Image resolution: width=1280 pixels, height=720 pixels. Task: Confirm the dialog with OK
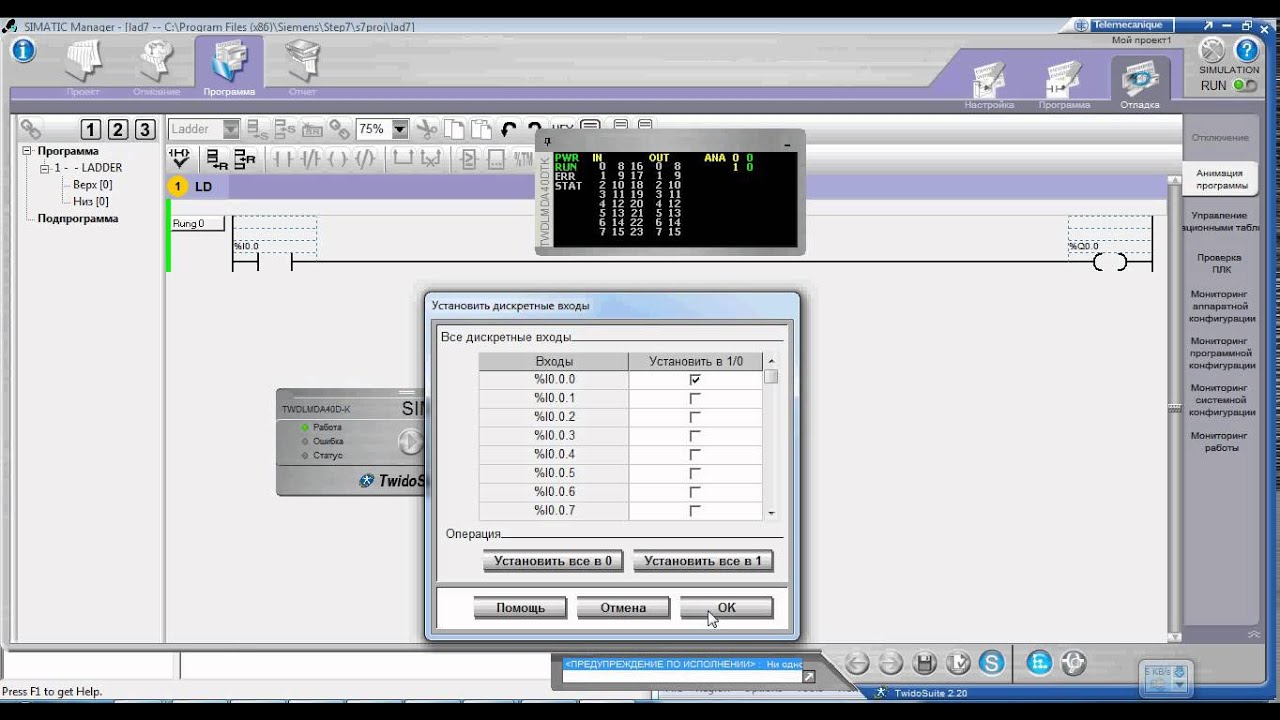tap(726, 608)
